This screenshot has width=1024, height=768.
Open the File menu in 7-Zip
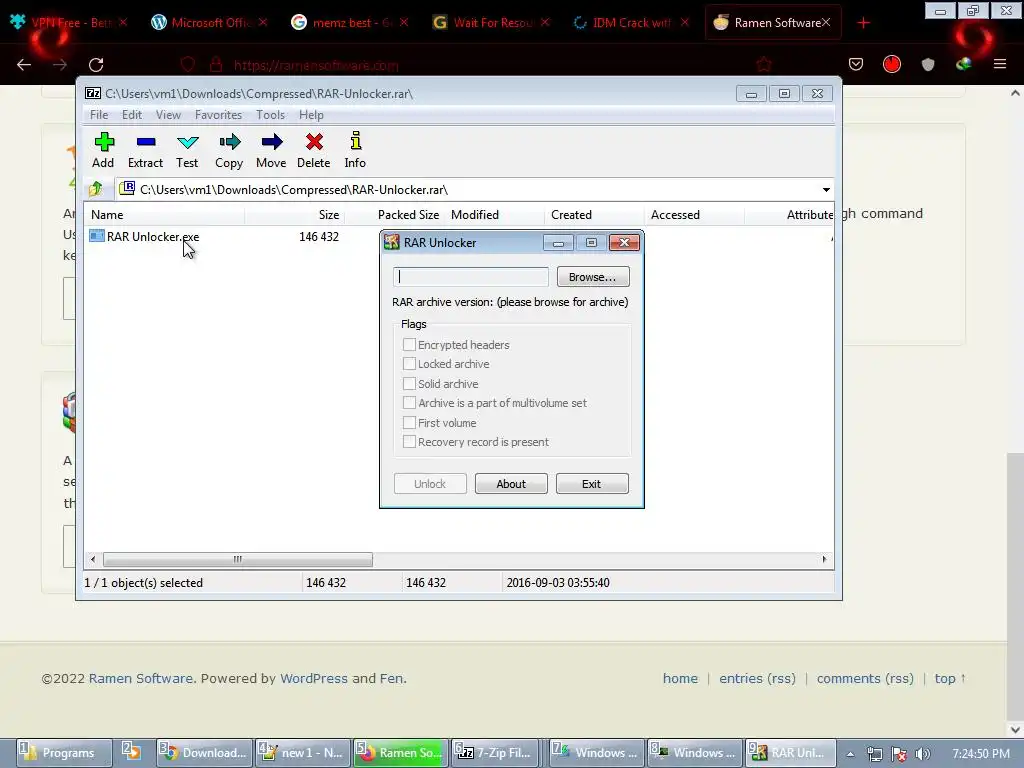tap(99, 115)
